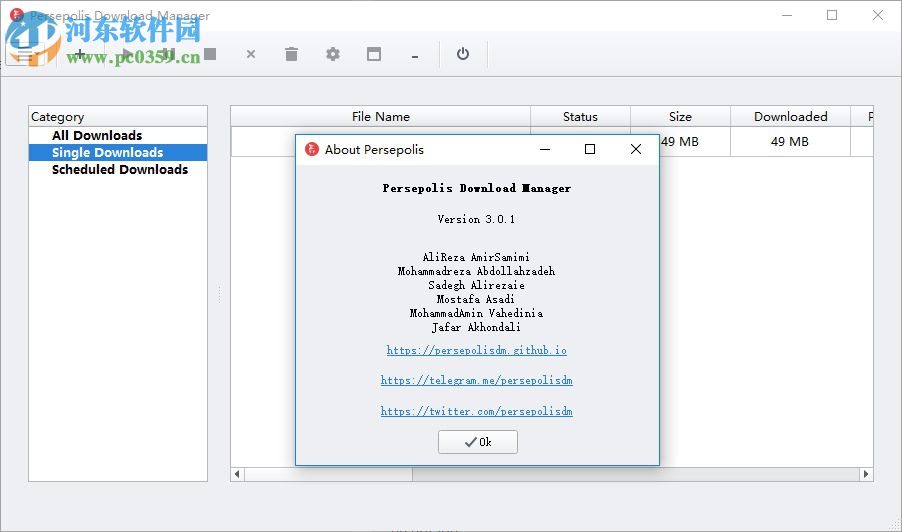Select Single Downloads category
The image size is (902, 532).
118,152
